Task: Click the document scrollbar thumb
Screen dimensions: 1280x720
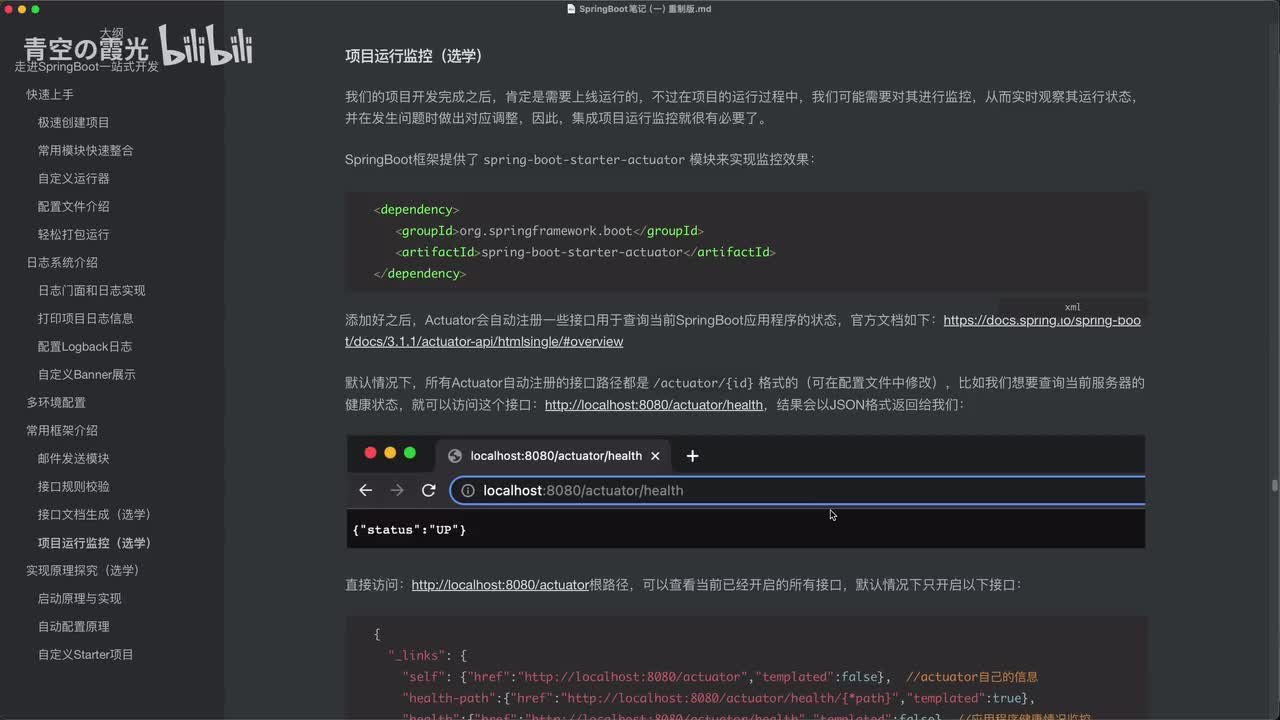Action: click(1275, 486)
